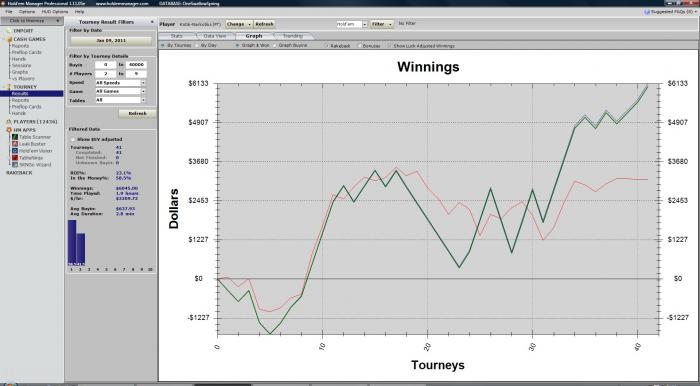The width and height of the screenshot is (700, 386).
Task: Click the first-place finish histogram bar
Action: click(72, 243)
